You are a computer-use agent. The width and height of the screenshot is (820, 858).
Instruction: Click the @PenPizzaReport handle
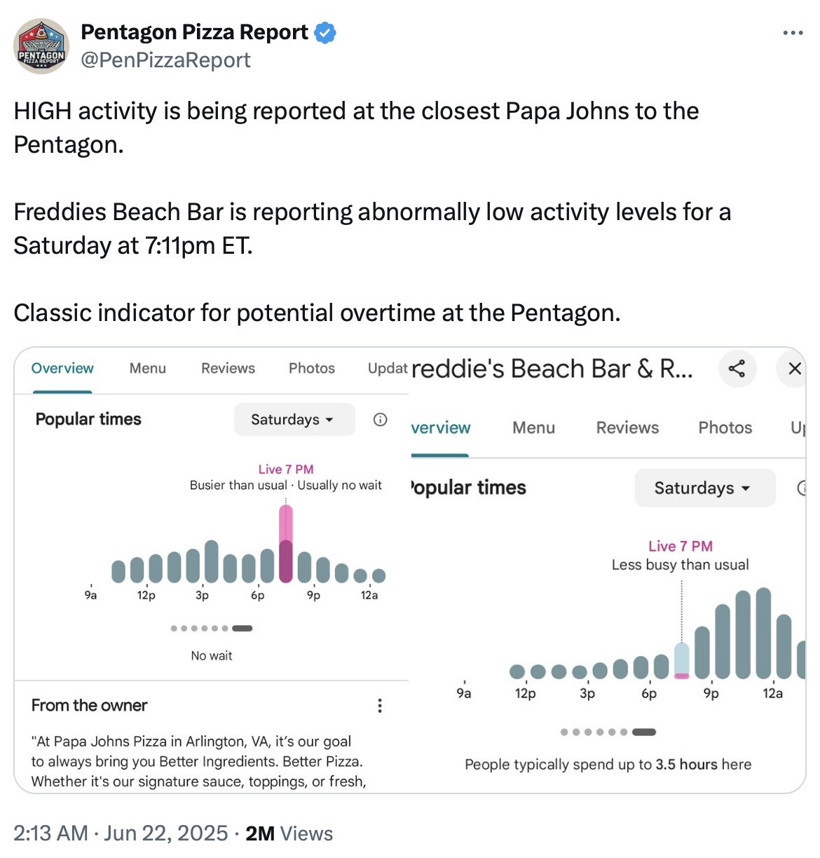click(165, 60)
